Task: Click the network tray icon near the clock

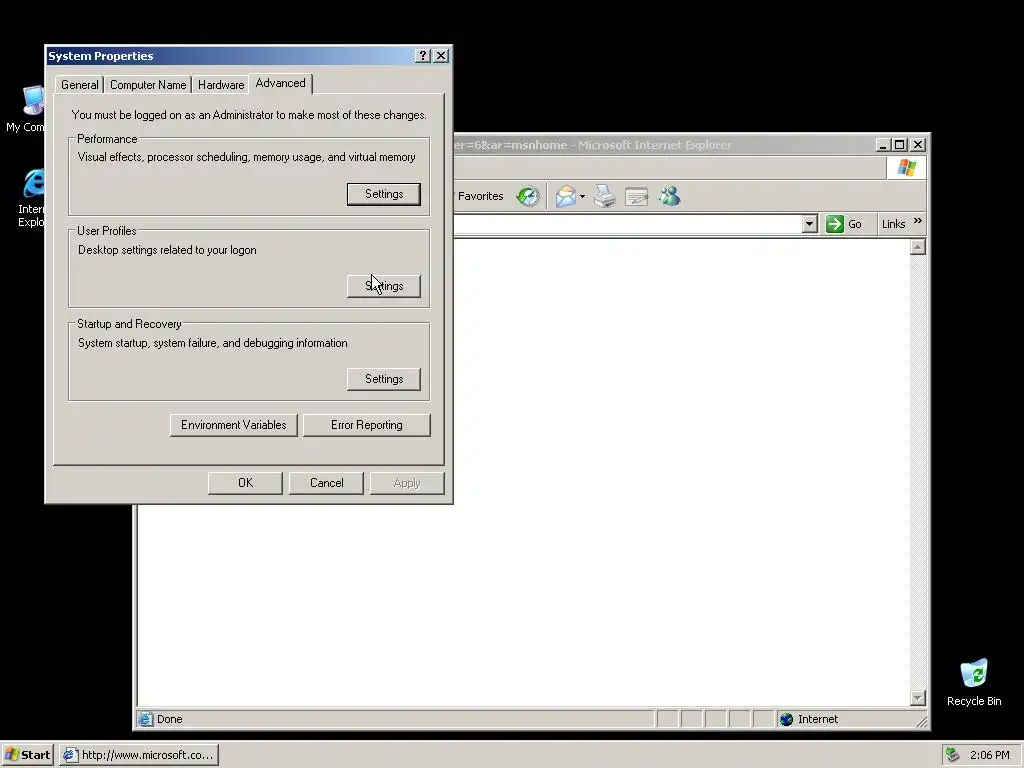Action: (x=952, y=755)
